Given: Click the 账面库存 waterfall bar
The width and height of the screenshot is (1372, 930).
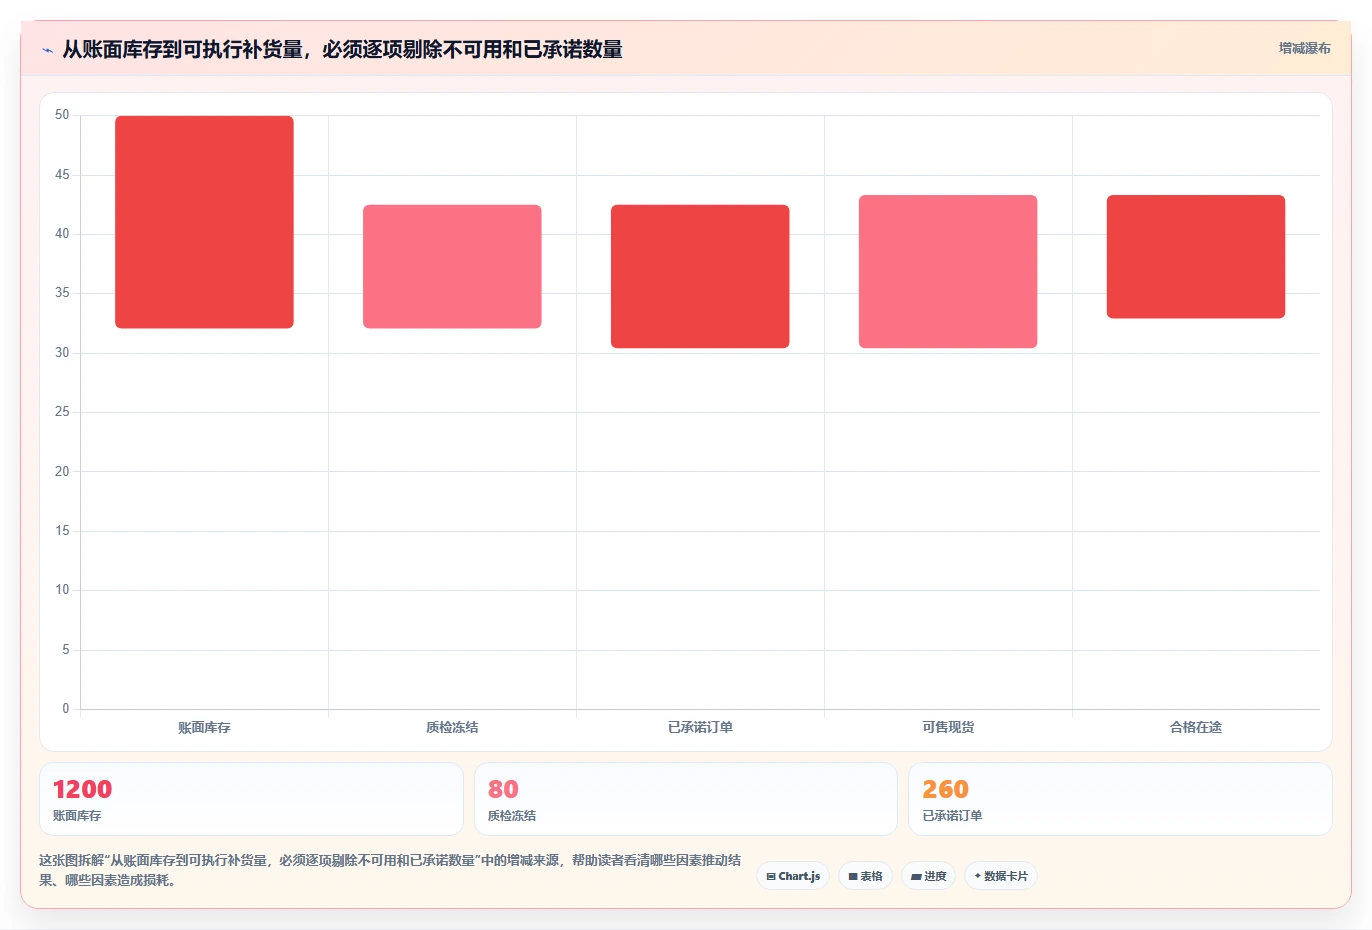Looking at the screenshot, I should click(x=204, y=222).
